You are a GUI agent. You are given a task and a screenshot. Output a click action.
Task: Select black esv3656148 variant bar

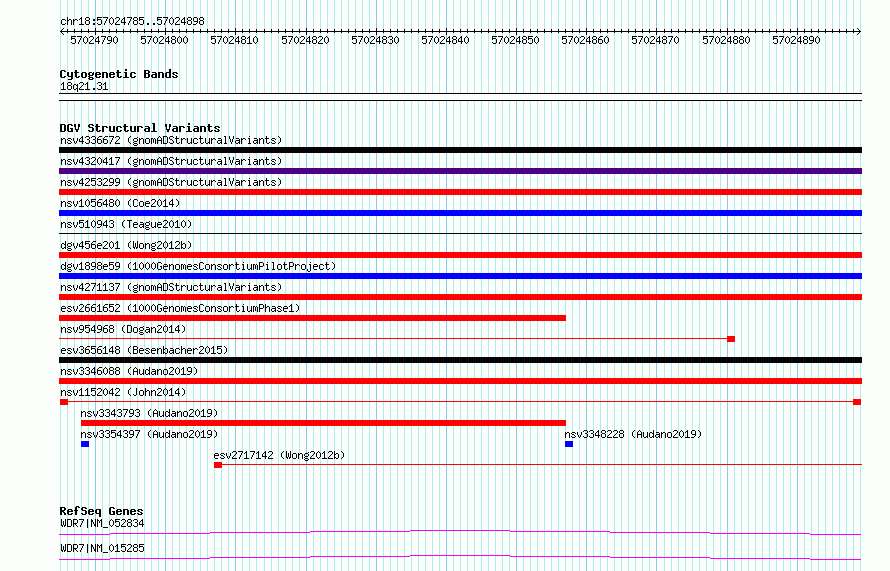460,360
